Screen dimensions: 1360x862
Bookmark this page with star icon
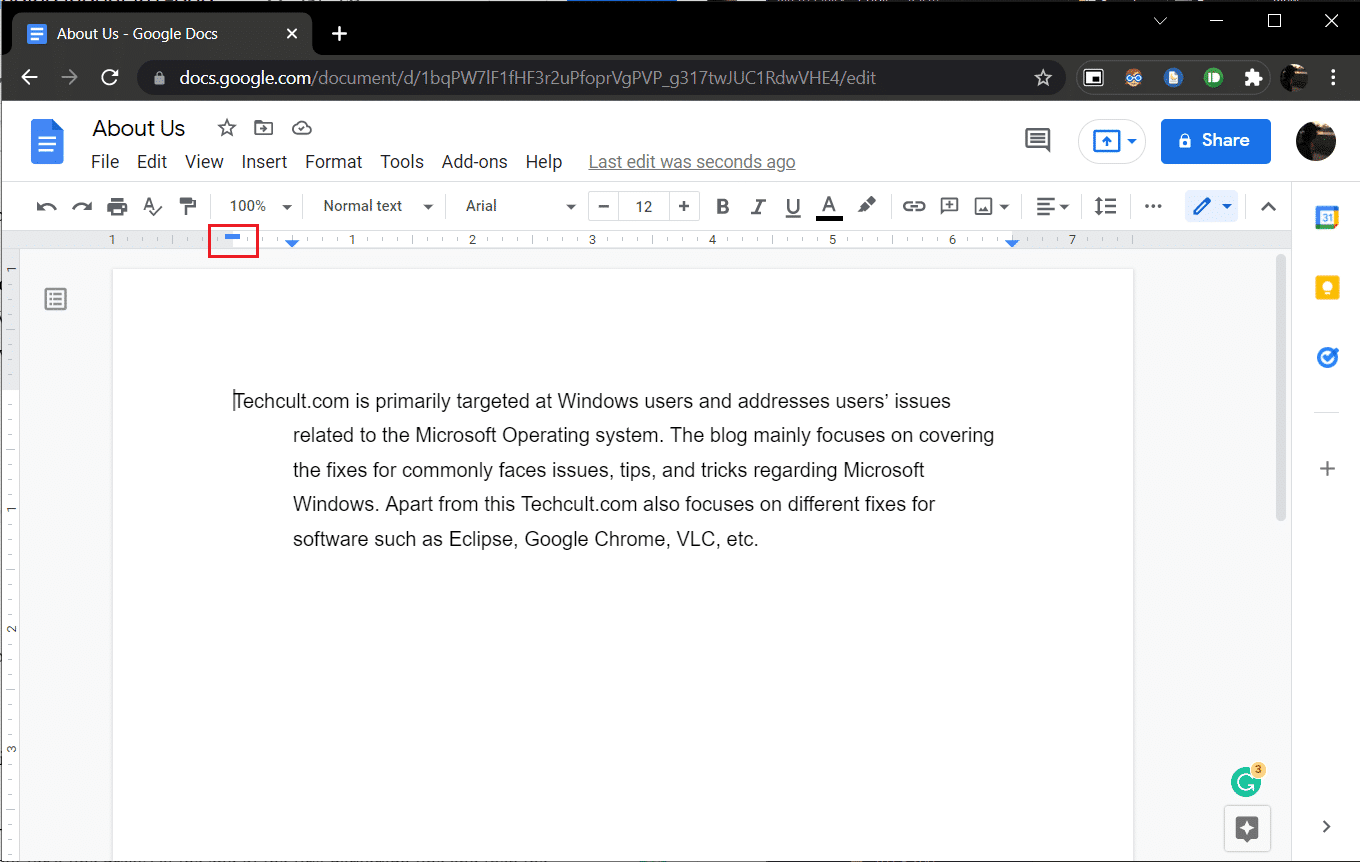point(1043,77)
